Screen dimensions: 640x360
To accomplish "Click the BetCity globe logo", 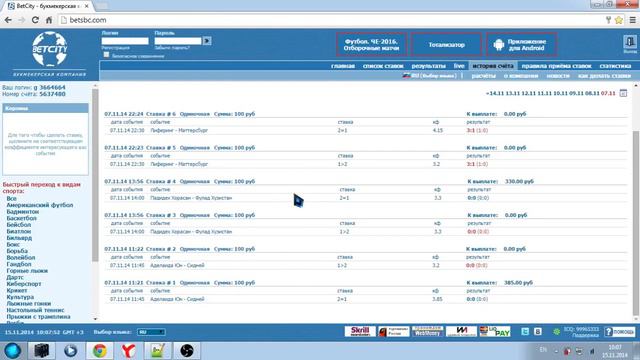I will (x=50, y=49).
